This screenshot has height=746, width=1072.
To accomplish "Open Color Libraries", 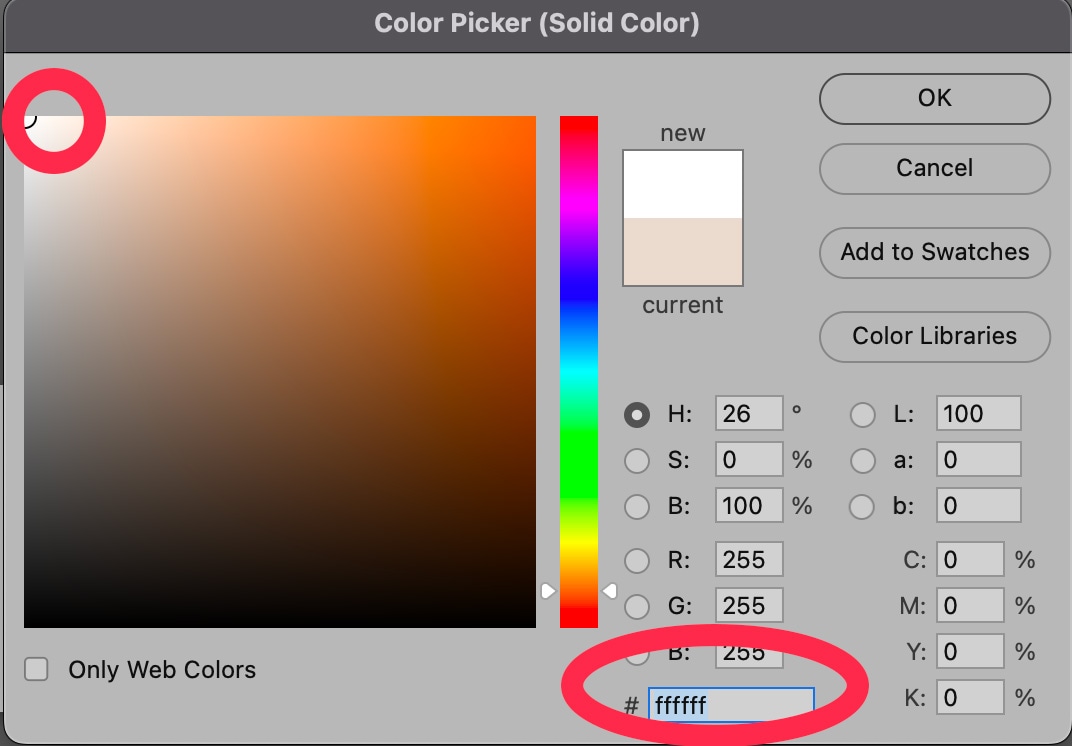I will 934,336.
